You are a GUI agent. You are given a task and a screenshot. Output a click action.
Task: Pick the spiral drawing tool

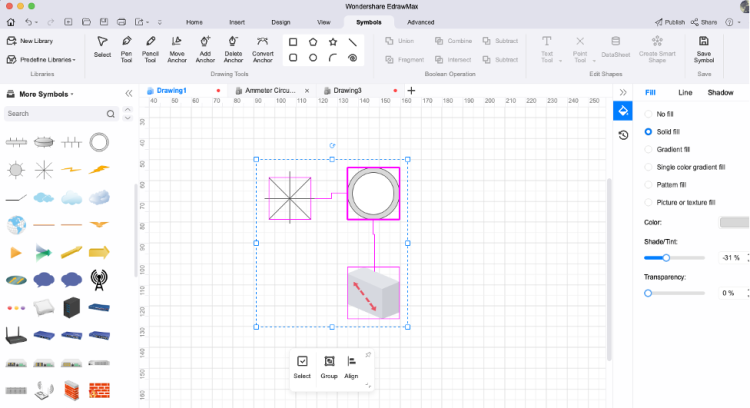click(353, 58)
